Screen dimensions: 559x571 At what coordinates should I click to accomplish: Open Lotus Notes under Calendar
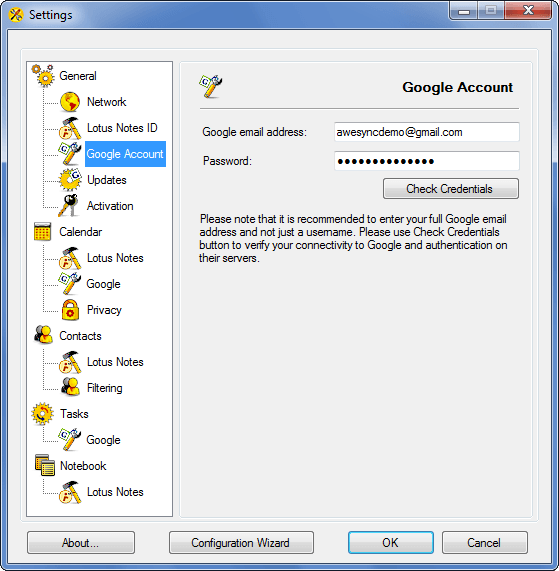115,258
